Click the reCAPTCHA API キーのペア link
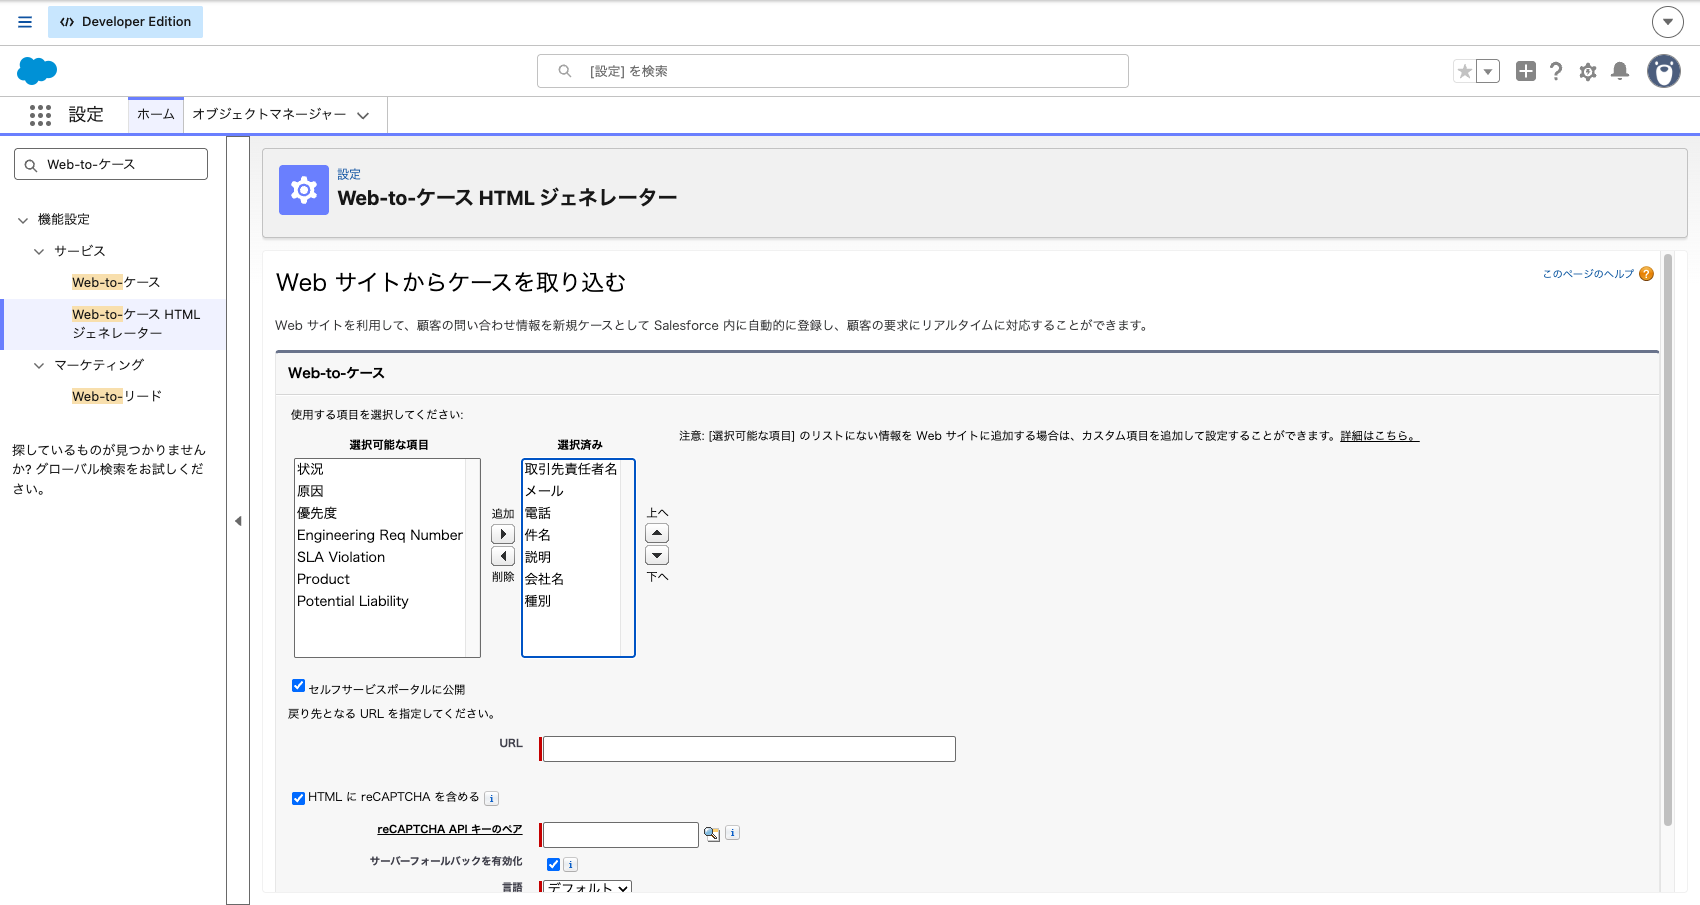The height and width of the screenshot is (905, 1700). [x=450, y=830]
